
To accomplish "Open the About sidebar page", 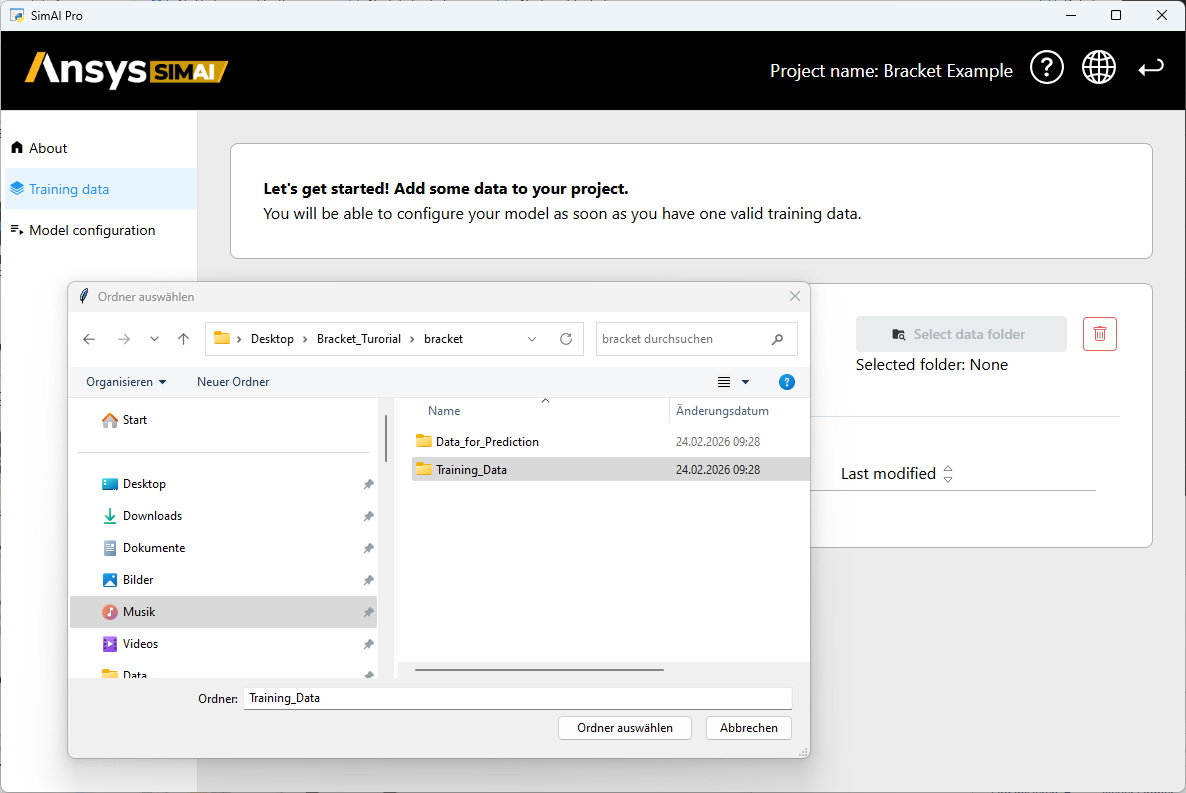I will [x=48, y=148].
